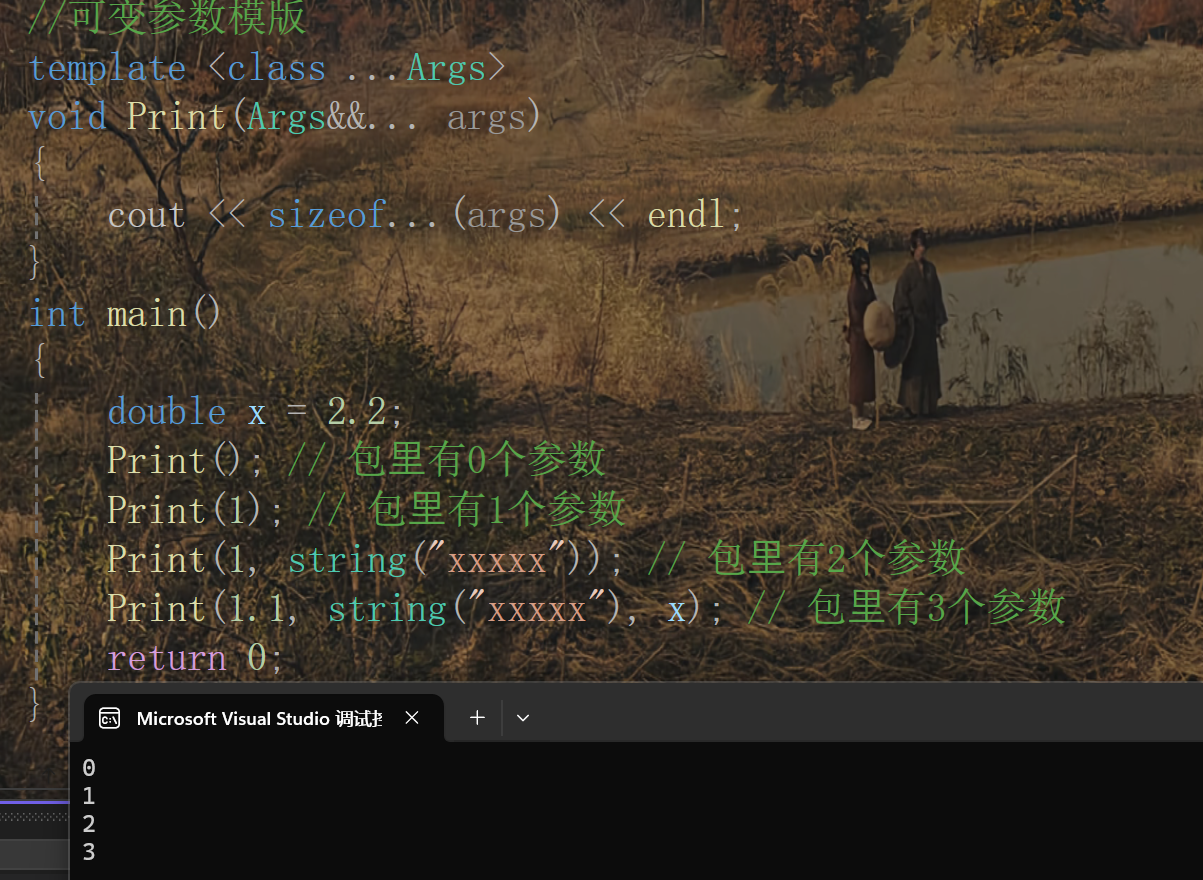Click console output line showing 0
This screenshot has width=1203, height=880.
[x=89, y=768]
